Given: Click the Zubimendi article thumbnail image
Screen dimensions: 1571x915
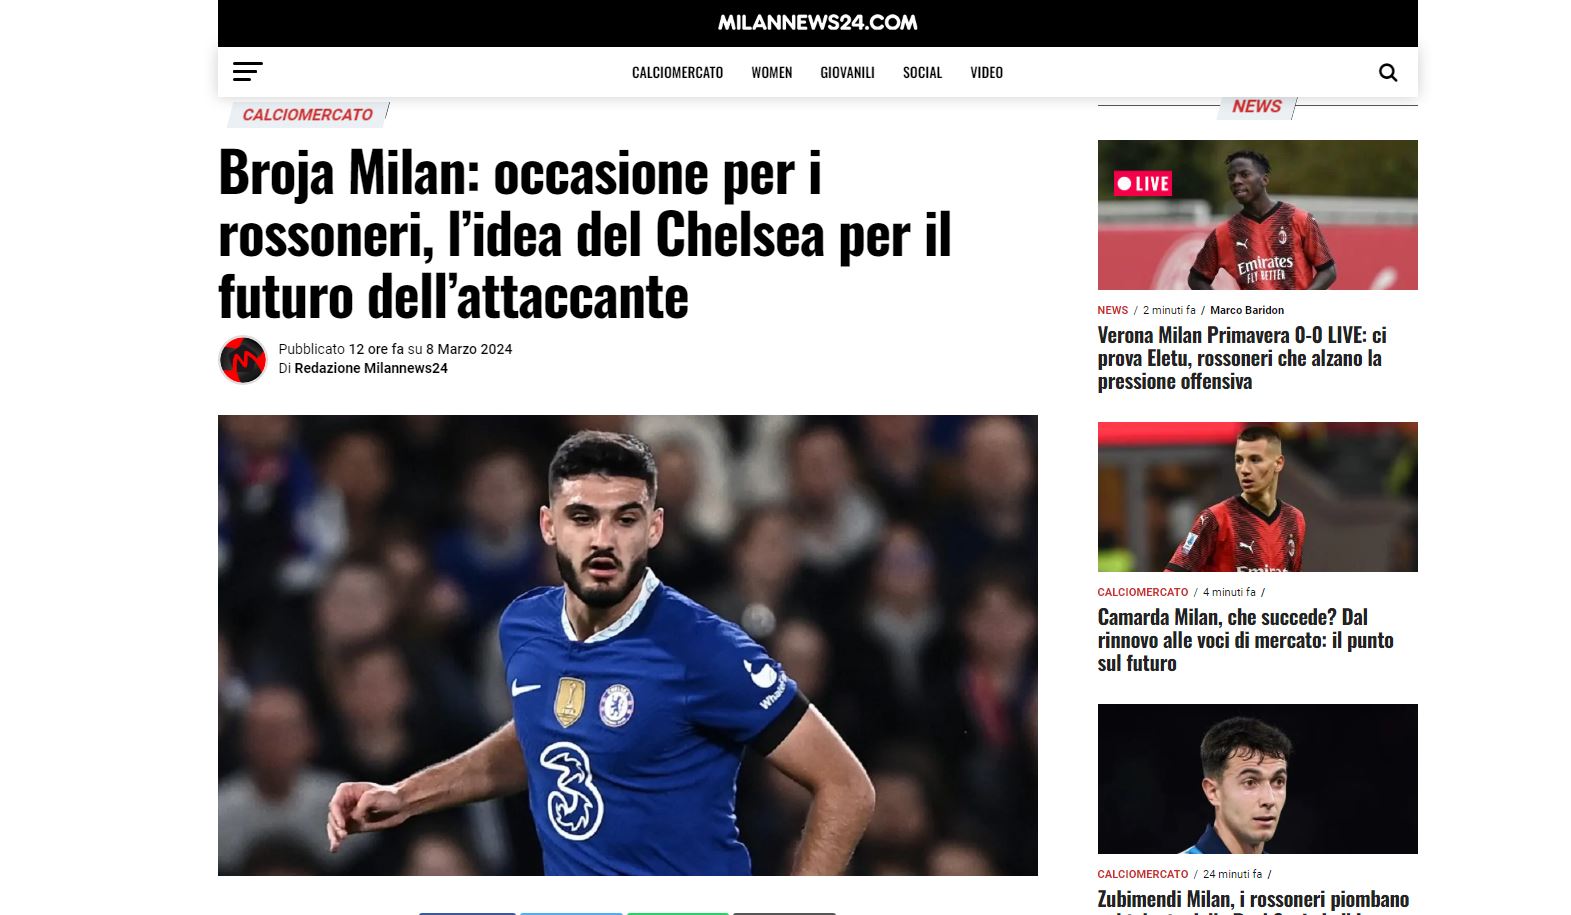Looking at the screenshot, I should pos(1257,779).
